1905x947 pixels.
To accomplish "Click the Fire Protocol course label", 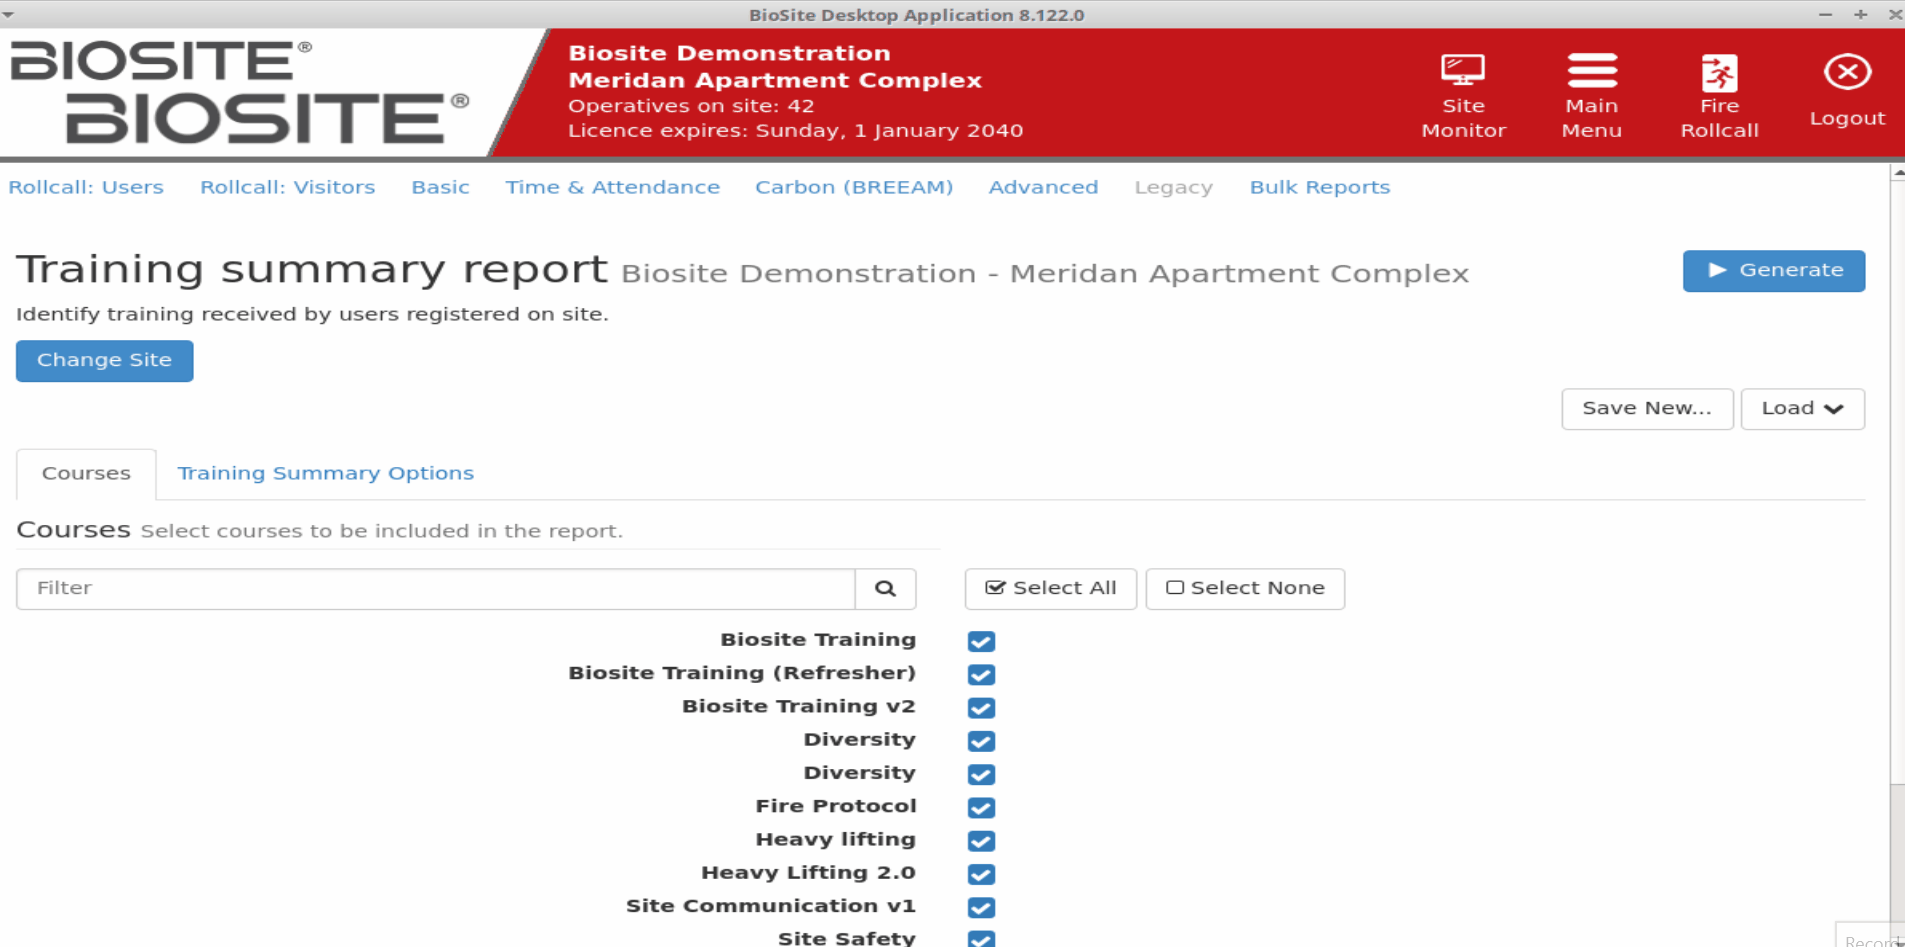I will point(836,806).
